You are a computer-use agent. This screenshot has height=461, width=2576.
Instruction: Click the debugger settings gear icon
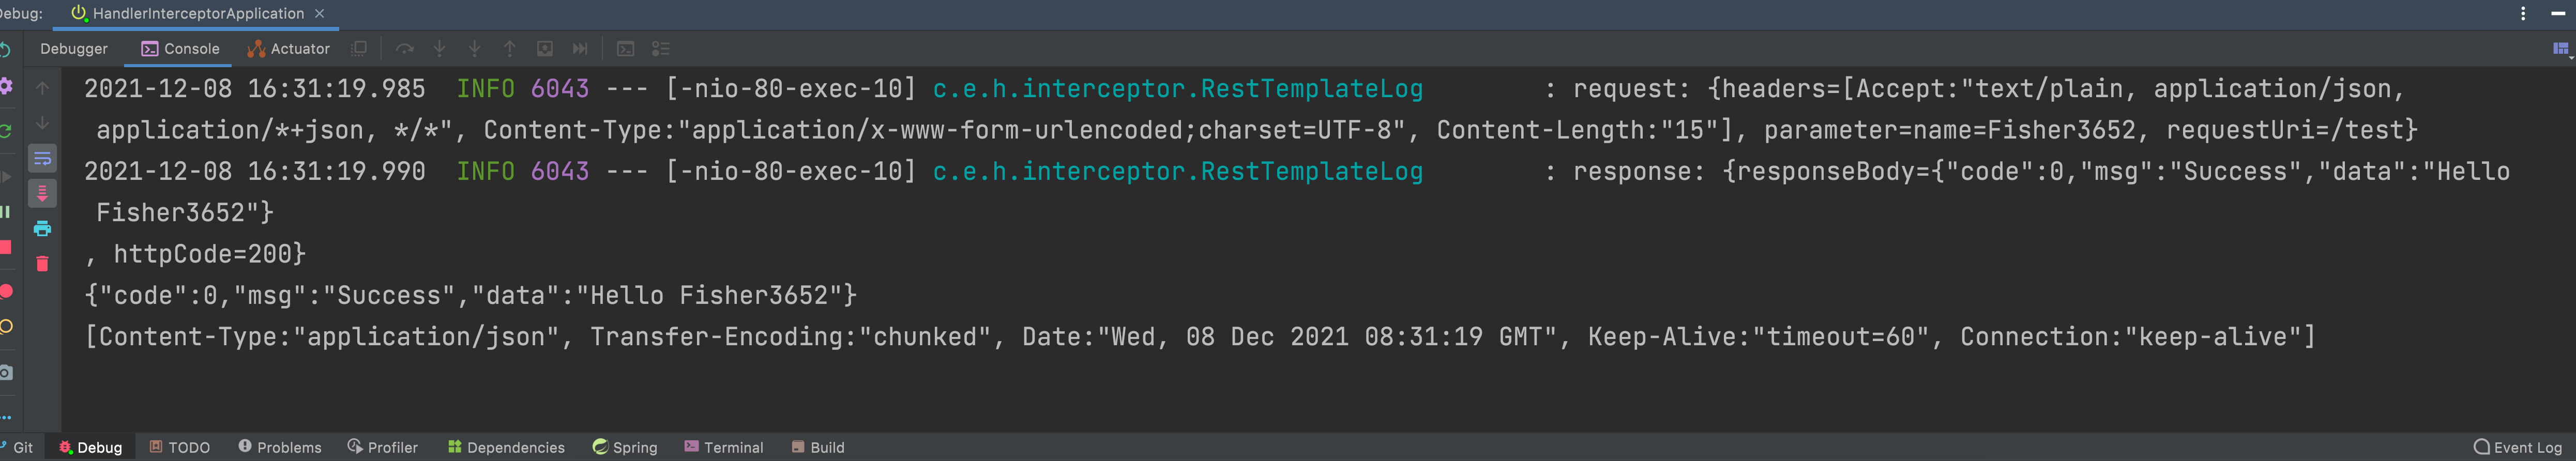point(6,87)
